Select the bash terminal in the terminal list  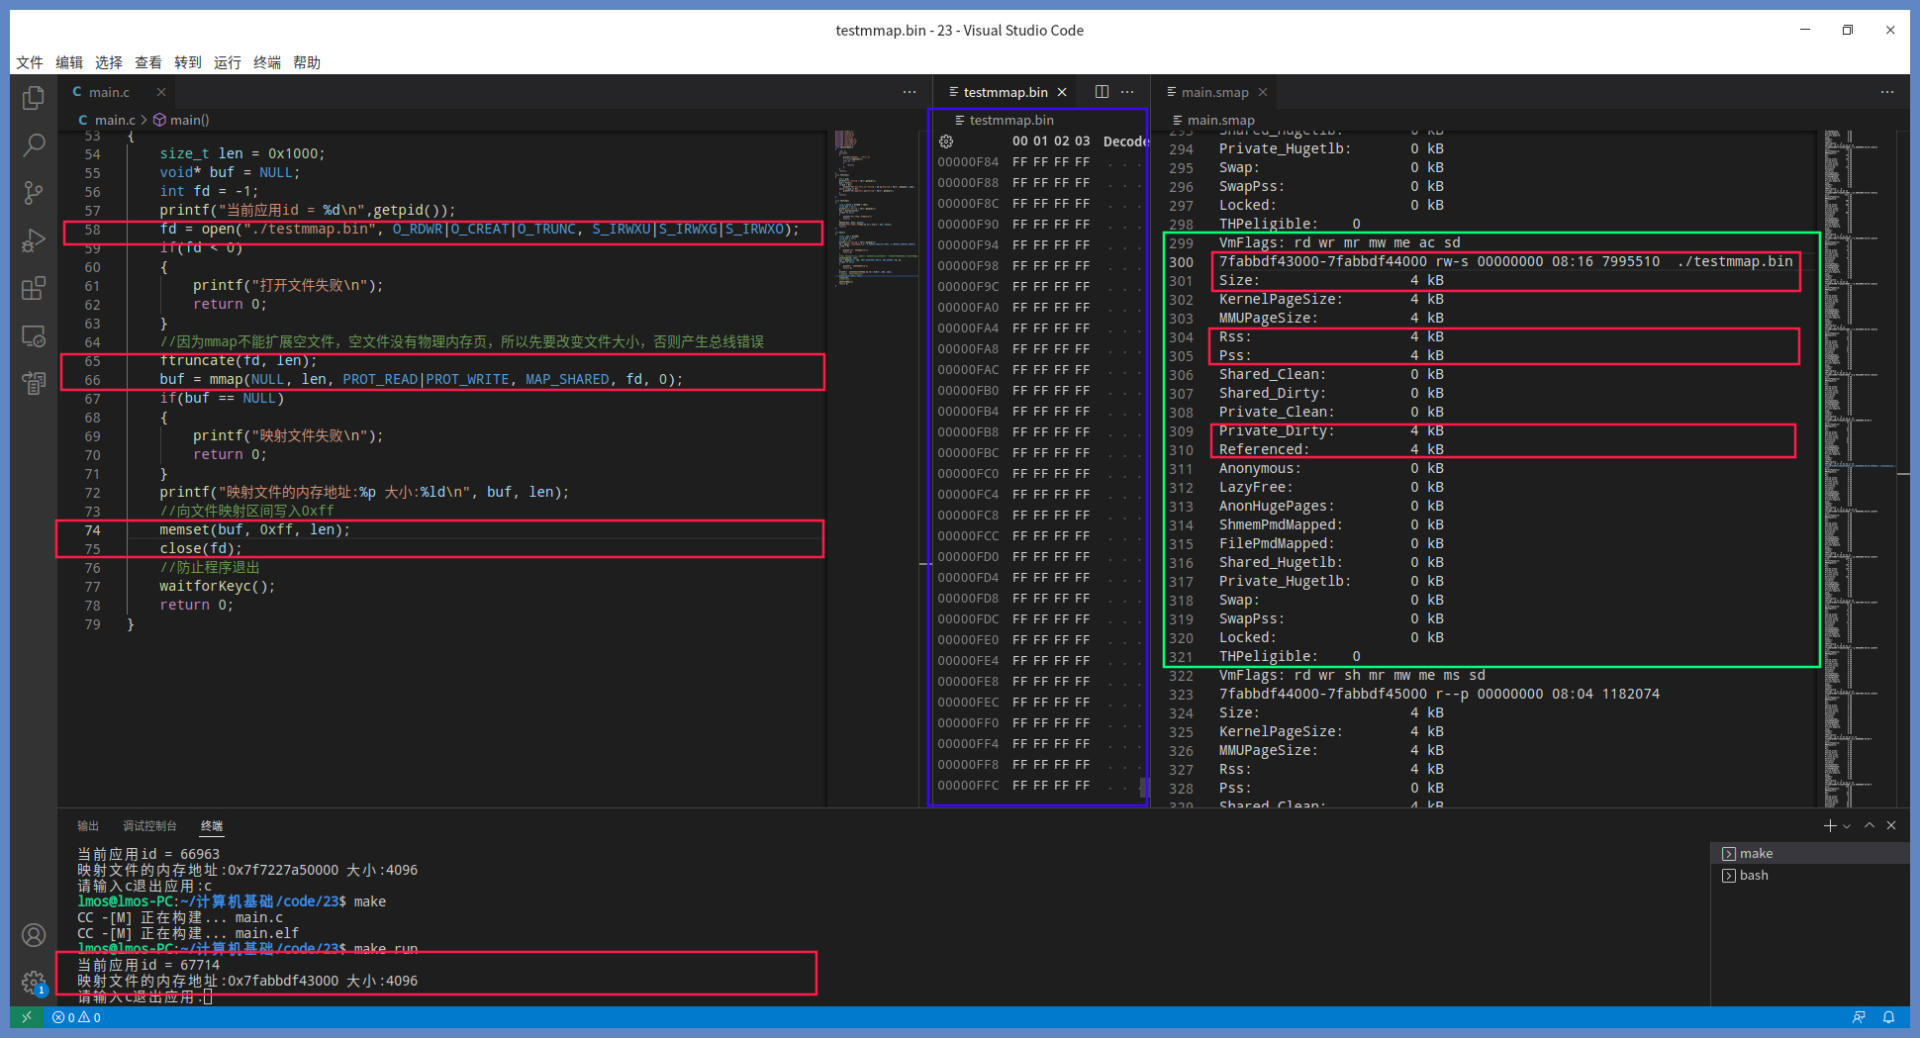click(x=1753, y=875)
